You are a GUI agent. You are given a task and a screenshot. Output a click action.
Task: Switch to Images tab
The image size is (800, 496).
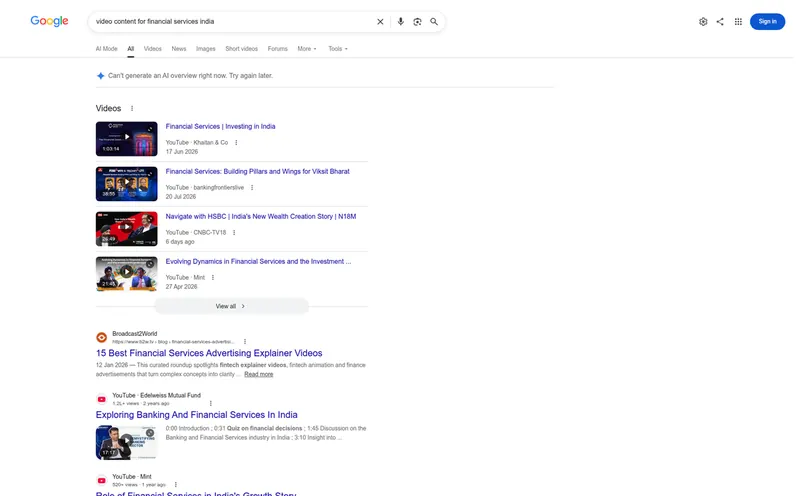pyautogui.click(x=206, y=48)
